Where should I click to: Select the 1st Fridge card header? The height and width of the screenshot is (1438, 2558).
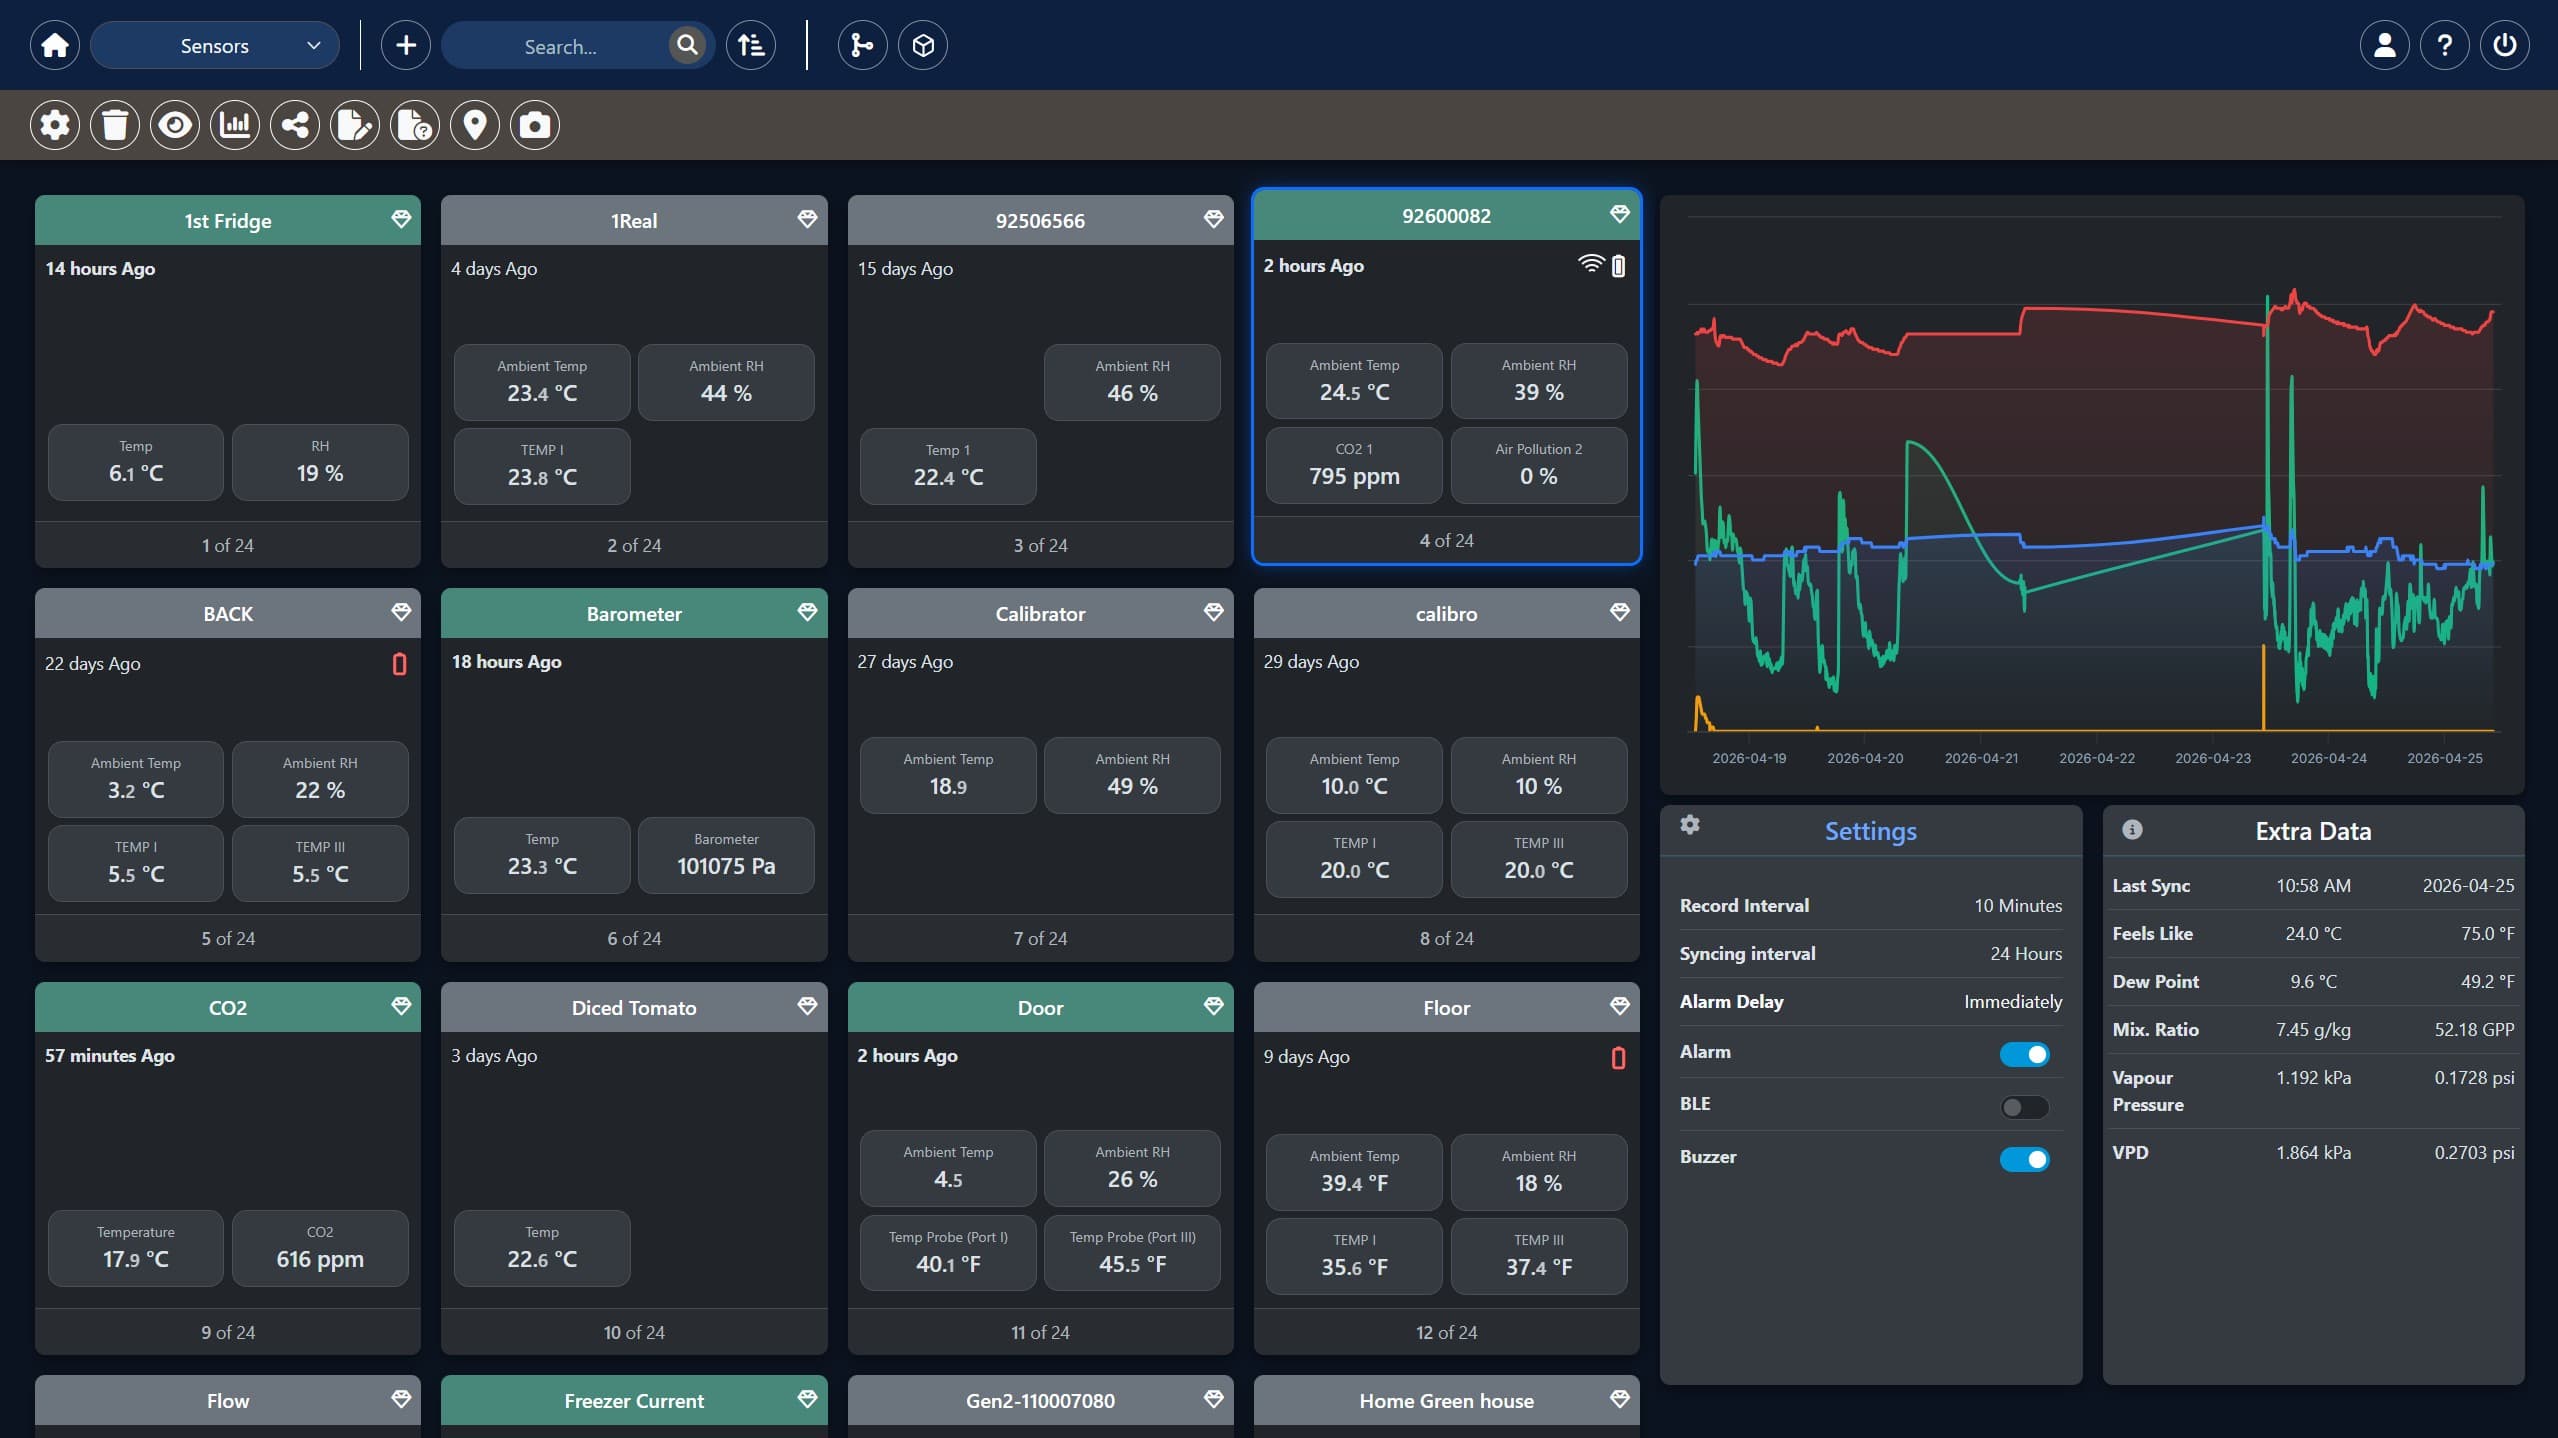(x=228, y=220)
